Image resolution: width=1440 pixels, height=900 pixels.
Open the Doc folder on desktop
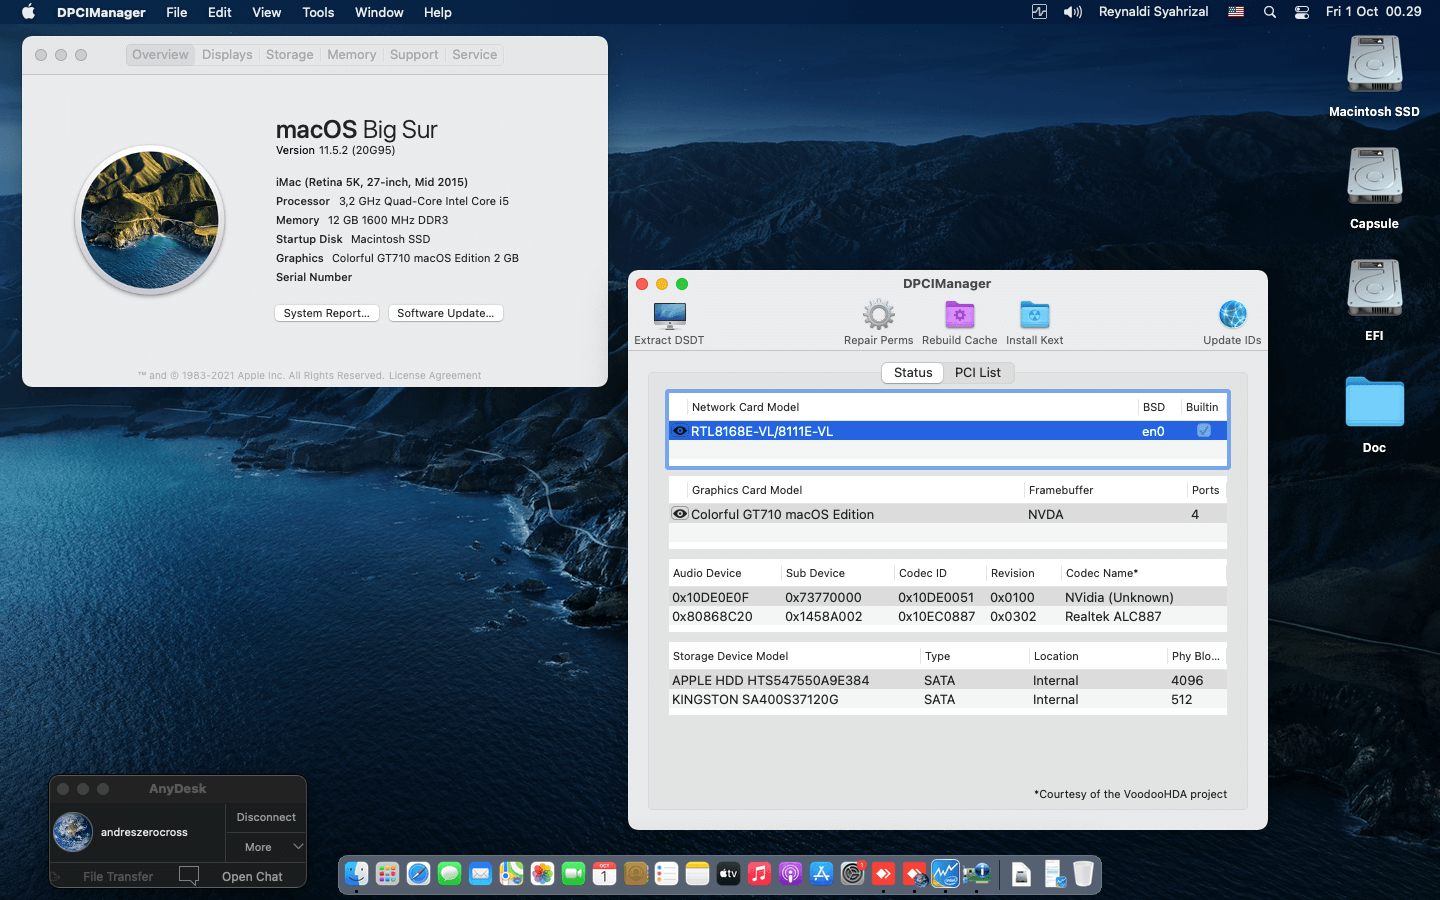coord(1374,402)
